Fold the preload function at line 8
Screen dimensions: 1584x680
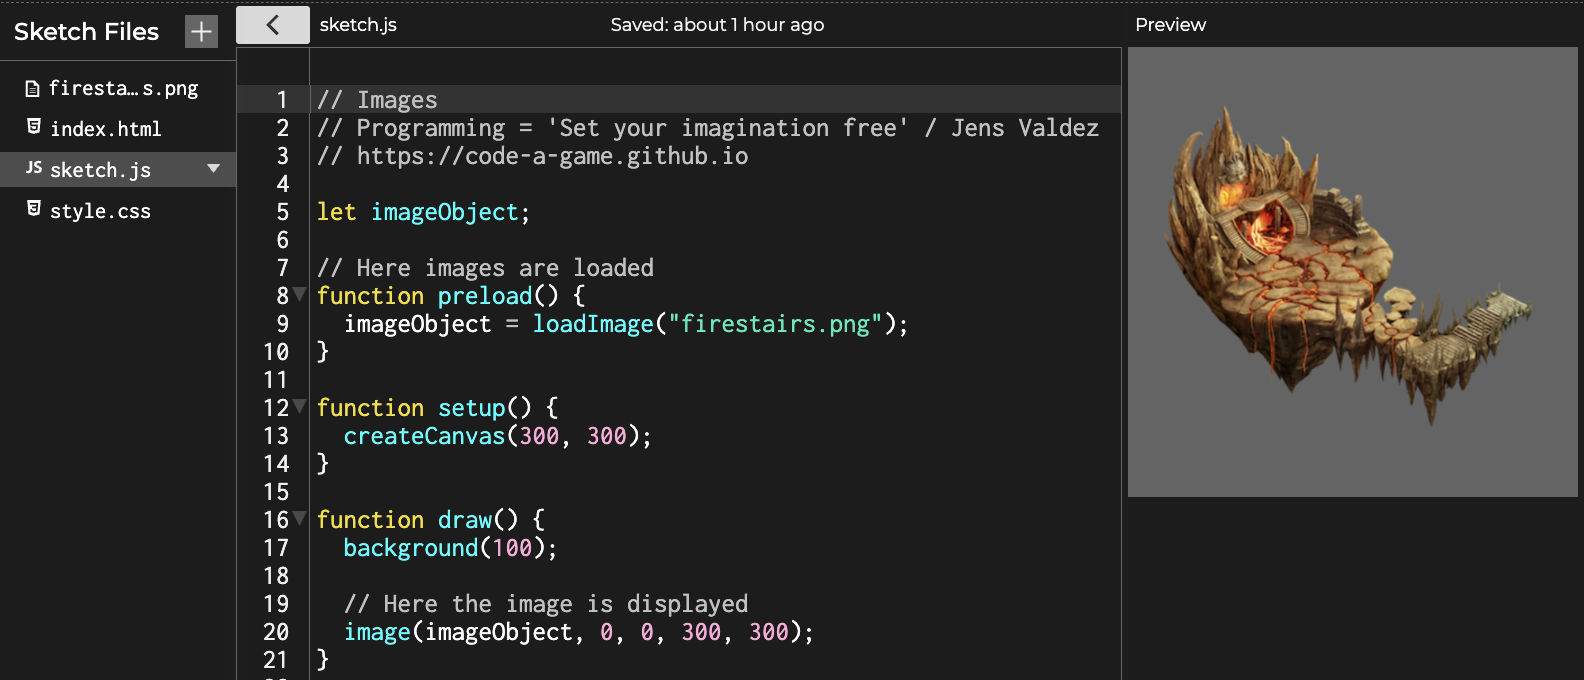tap(300, 295)
